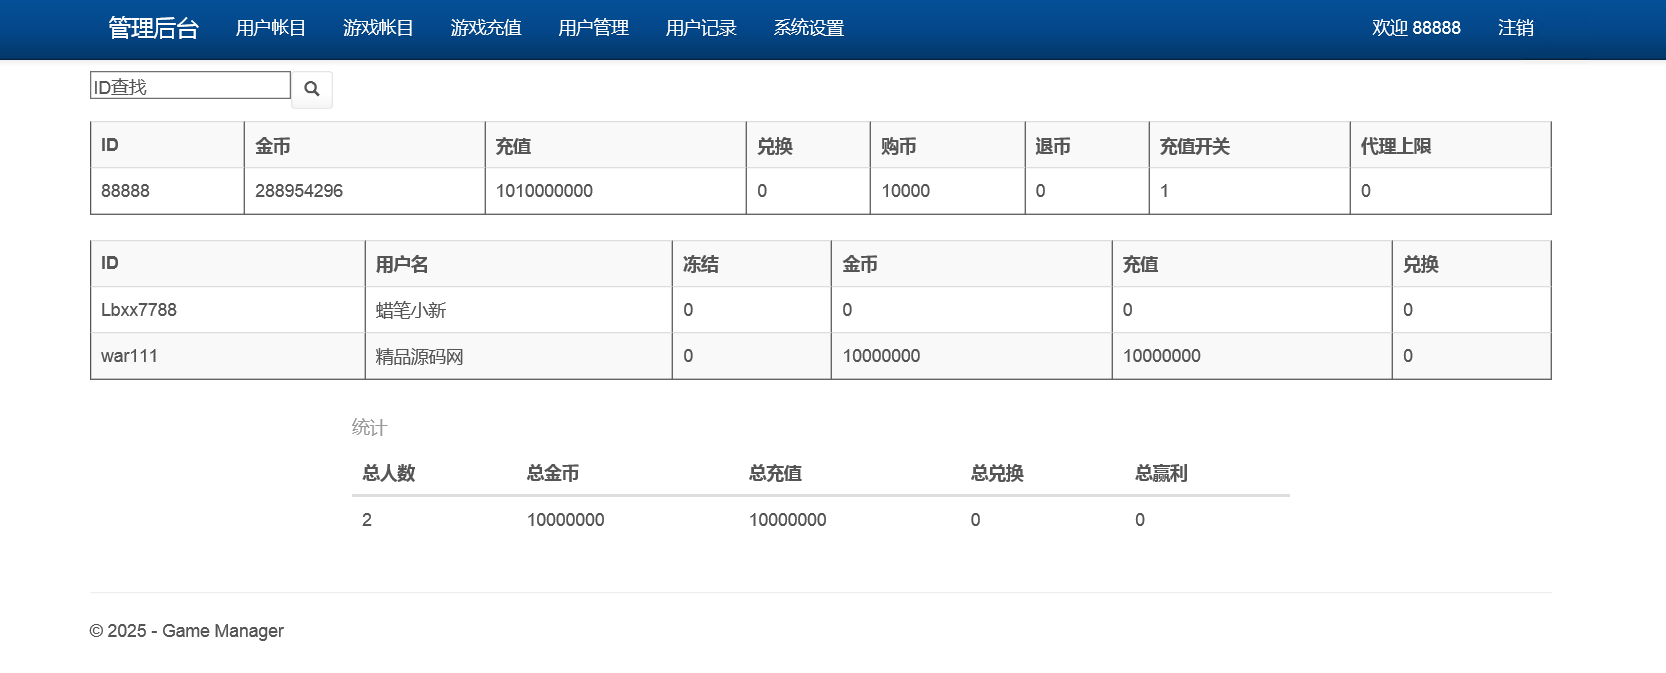Log out using the 注销 link
The width and height of the screenshot is (1666, 673).
point(1515,28)
